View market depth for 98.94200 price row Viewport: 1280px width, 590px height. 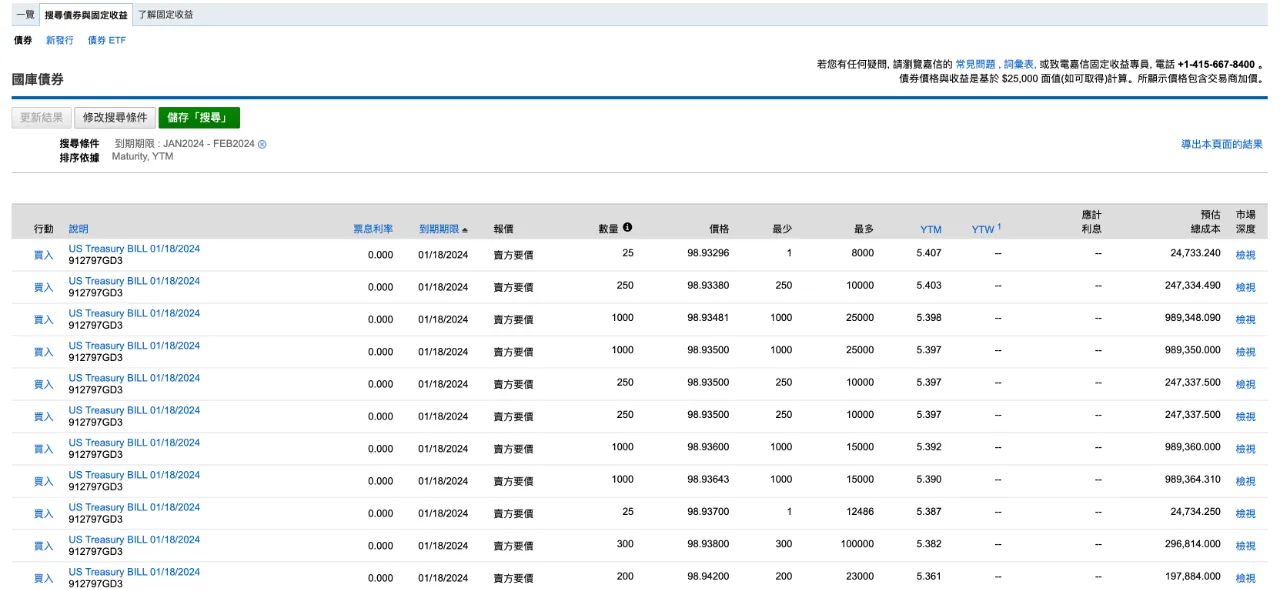(1245, 578)
